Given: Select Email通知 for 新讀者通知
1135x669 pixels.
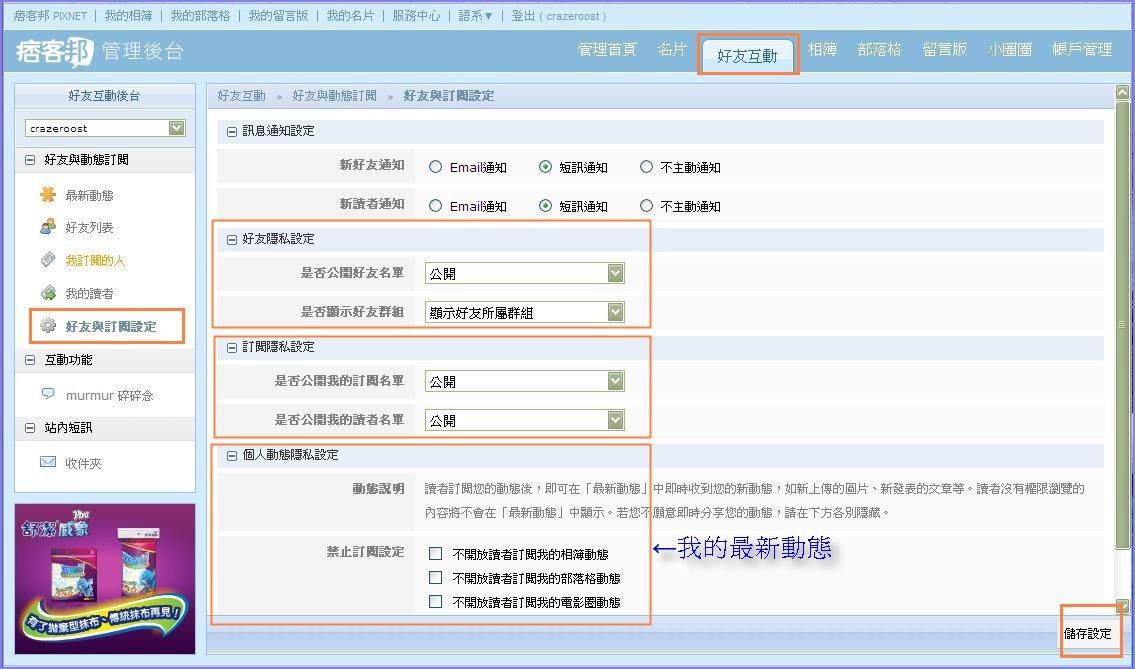Looking at the screenshot, I should click(x=435, y=206).
